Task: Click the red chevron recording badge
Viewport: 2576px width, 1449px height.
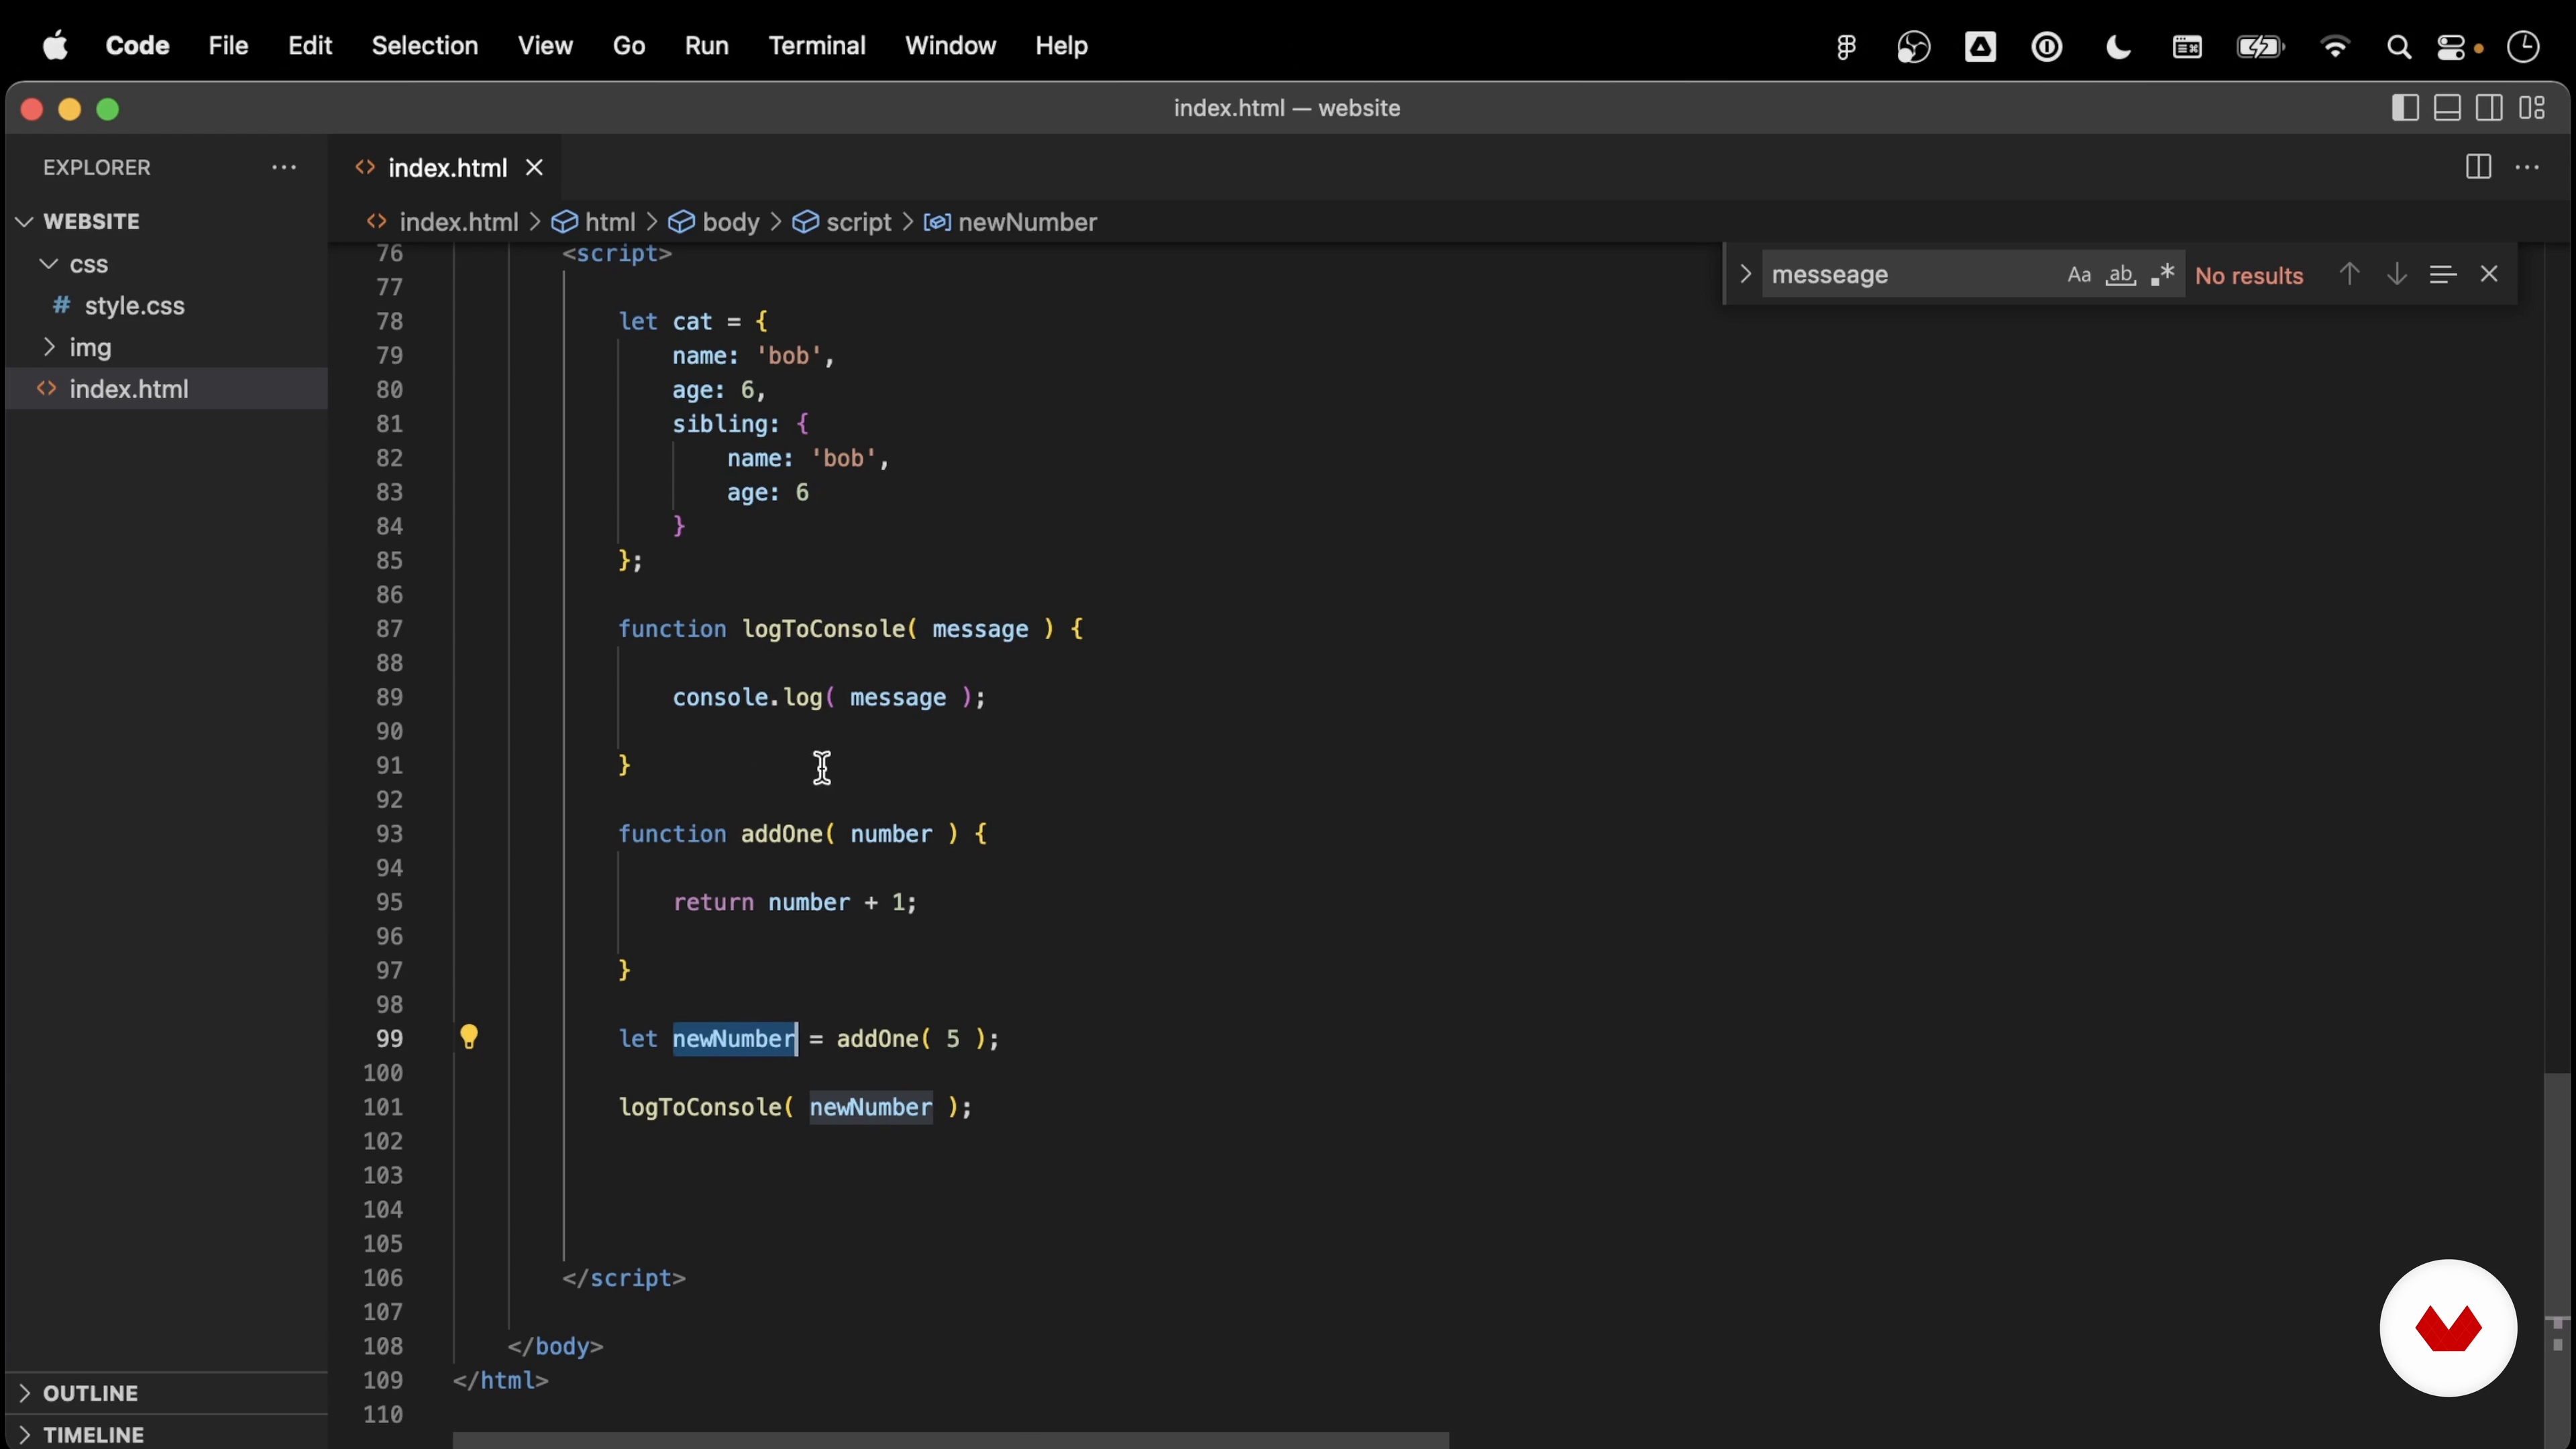Action: coord(2448,1327)
